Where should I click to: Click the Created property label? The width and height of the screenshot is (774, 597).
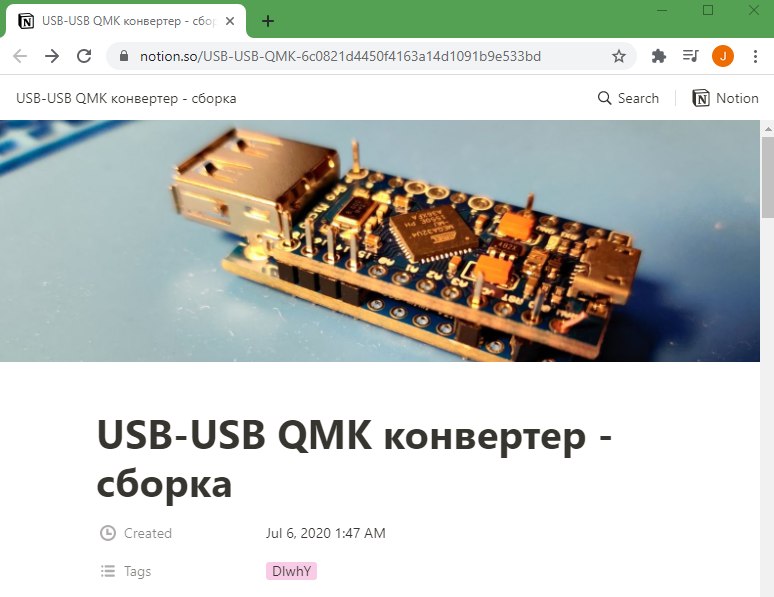[x=148, y=533]
